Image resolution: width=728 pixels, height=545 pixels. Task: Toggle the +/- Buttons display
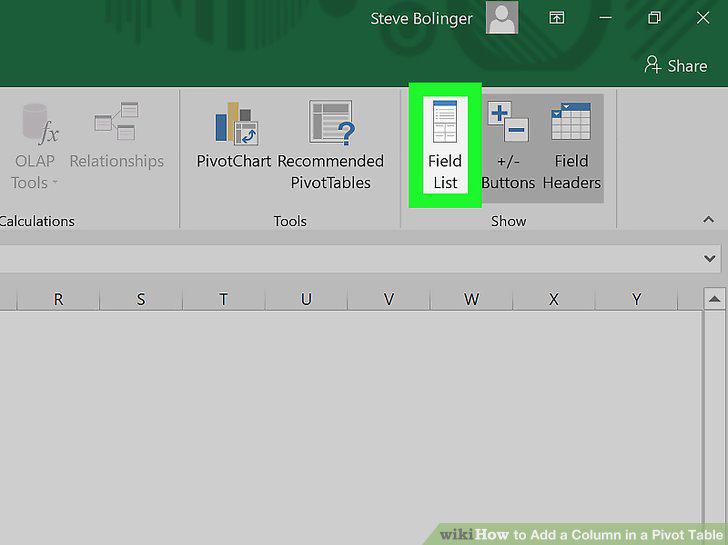[508, 146]
